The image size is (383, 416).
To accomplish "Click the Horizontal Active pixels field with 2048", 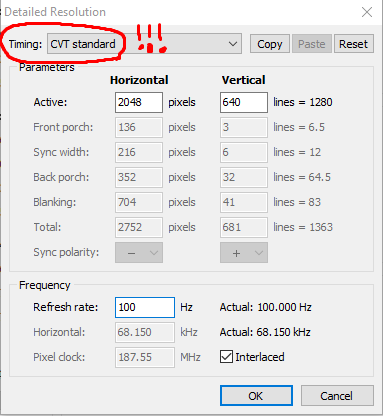I will pyautogui.click(x=139, y=102).
